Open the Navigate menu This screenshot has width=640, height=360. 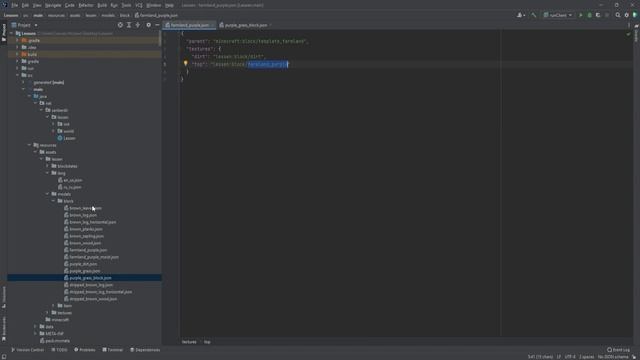53,5
